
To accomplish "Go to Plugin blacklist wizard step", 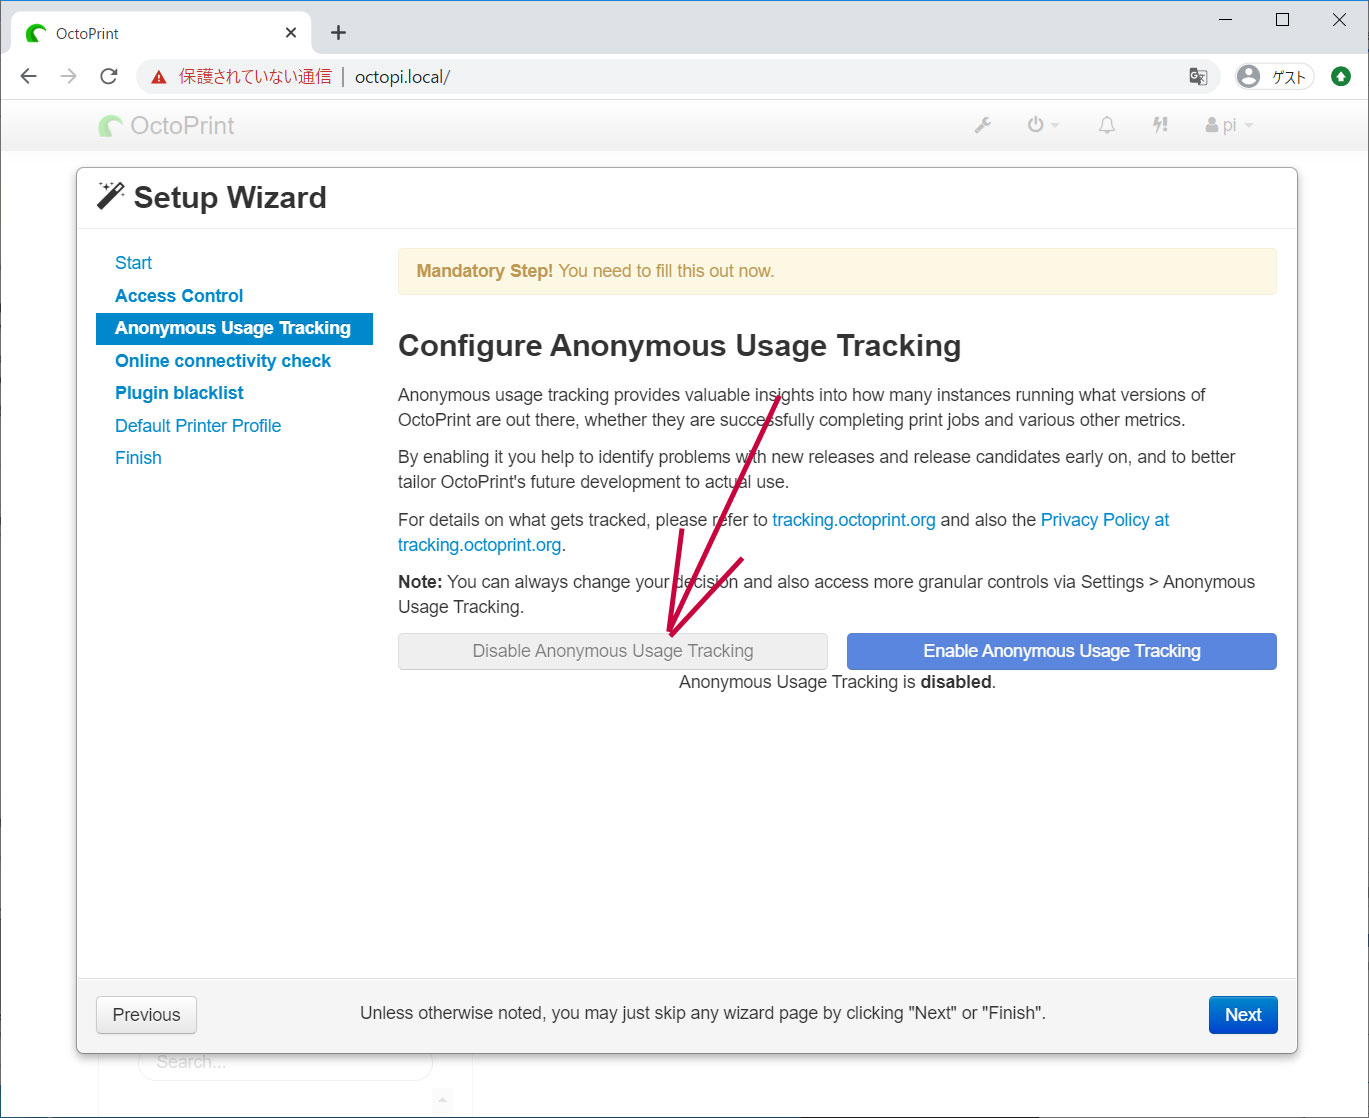I will 179,393.
